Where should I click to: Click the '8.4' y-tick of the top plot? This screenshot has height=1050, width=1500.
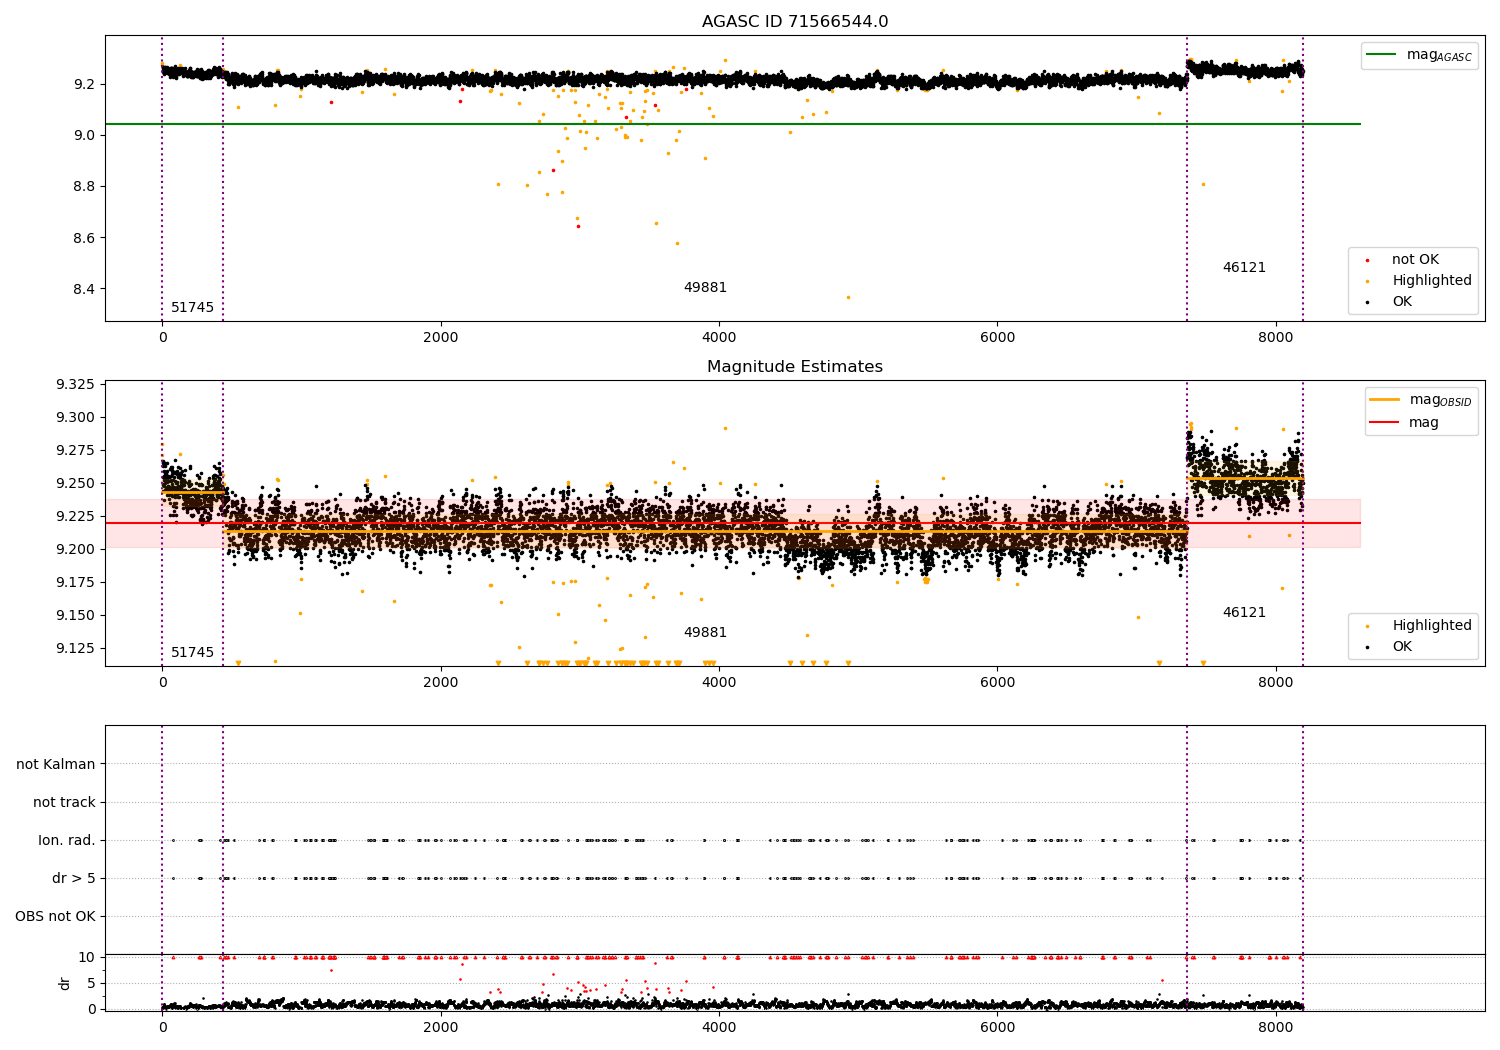click(x=85, y=290)
